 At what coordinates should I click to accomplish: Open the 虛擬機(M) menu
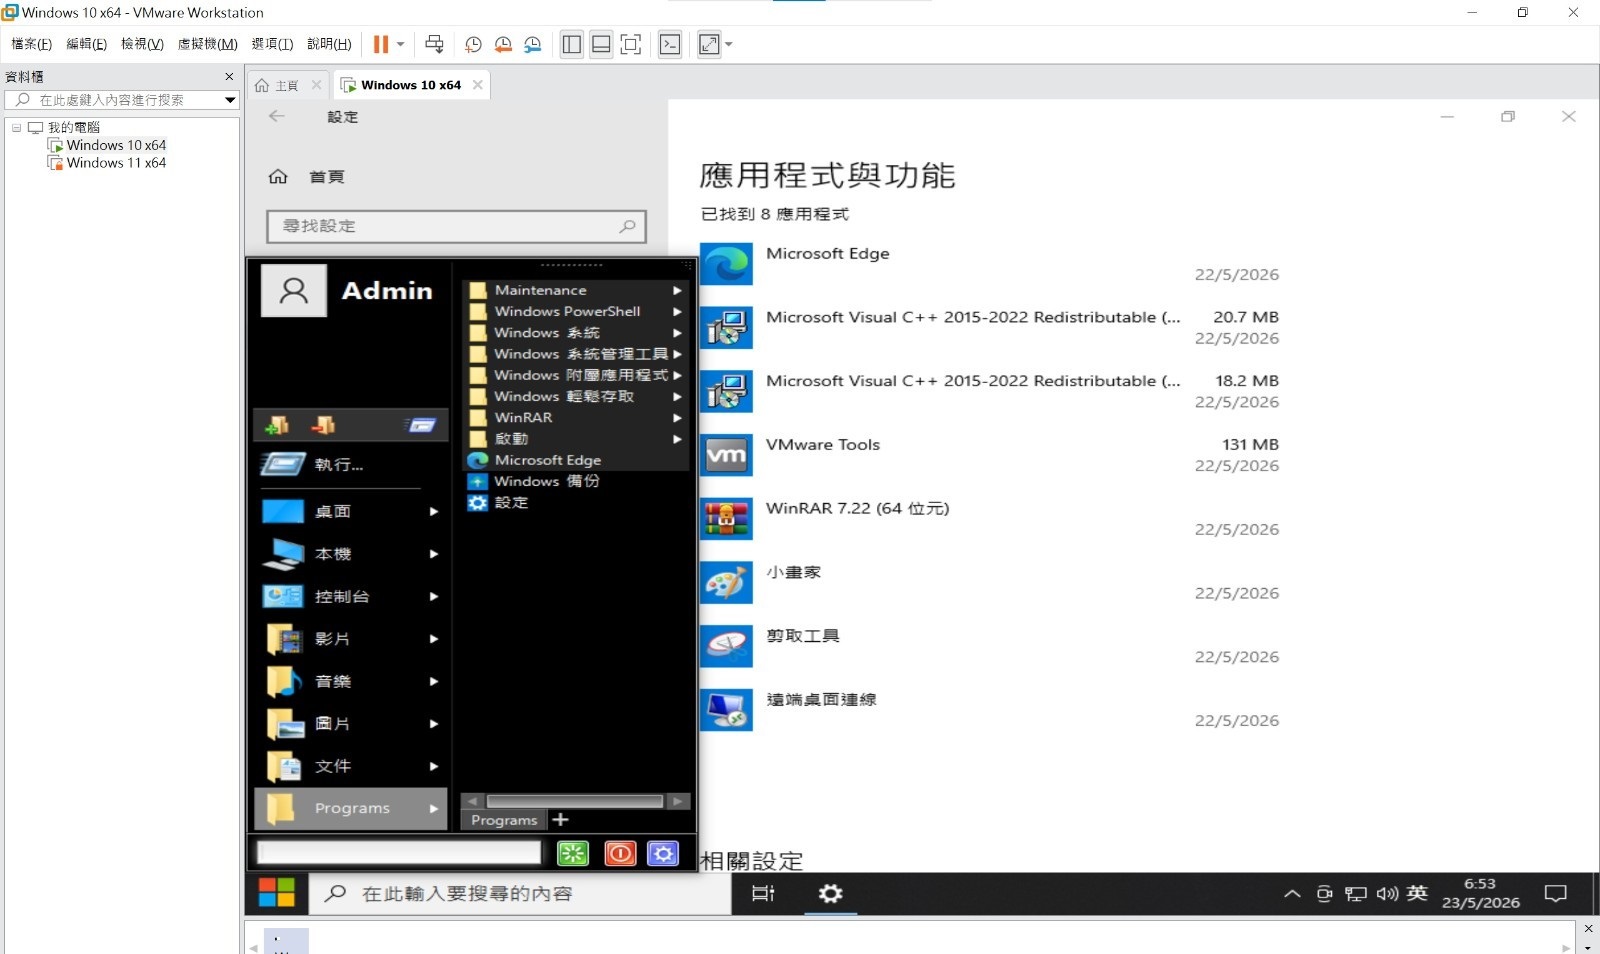[x=207, y=44]
